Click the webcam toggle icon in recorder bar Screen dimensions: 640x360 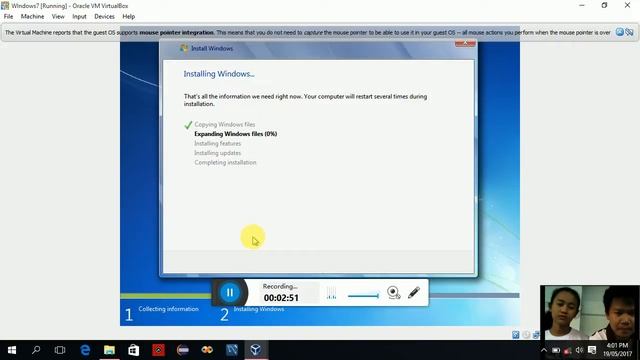393,293
